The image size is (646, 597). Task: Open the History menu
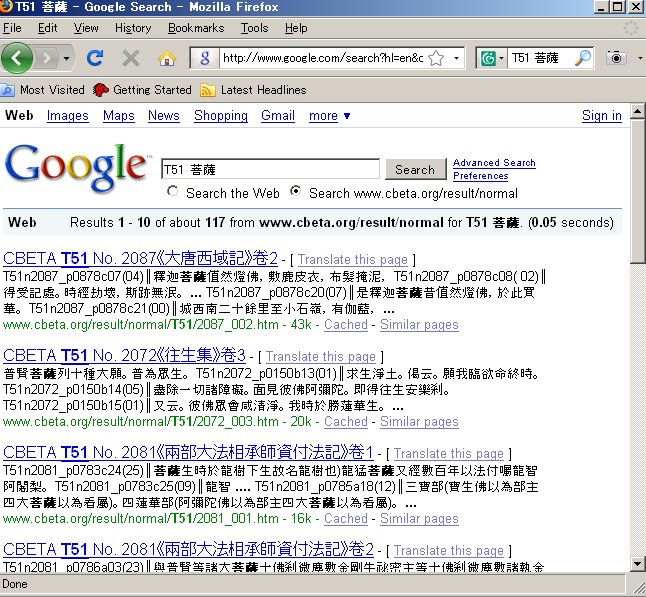pos(133,28)
